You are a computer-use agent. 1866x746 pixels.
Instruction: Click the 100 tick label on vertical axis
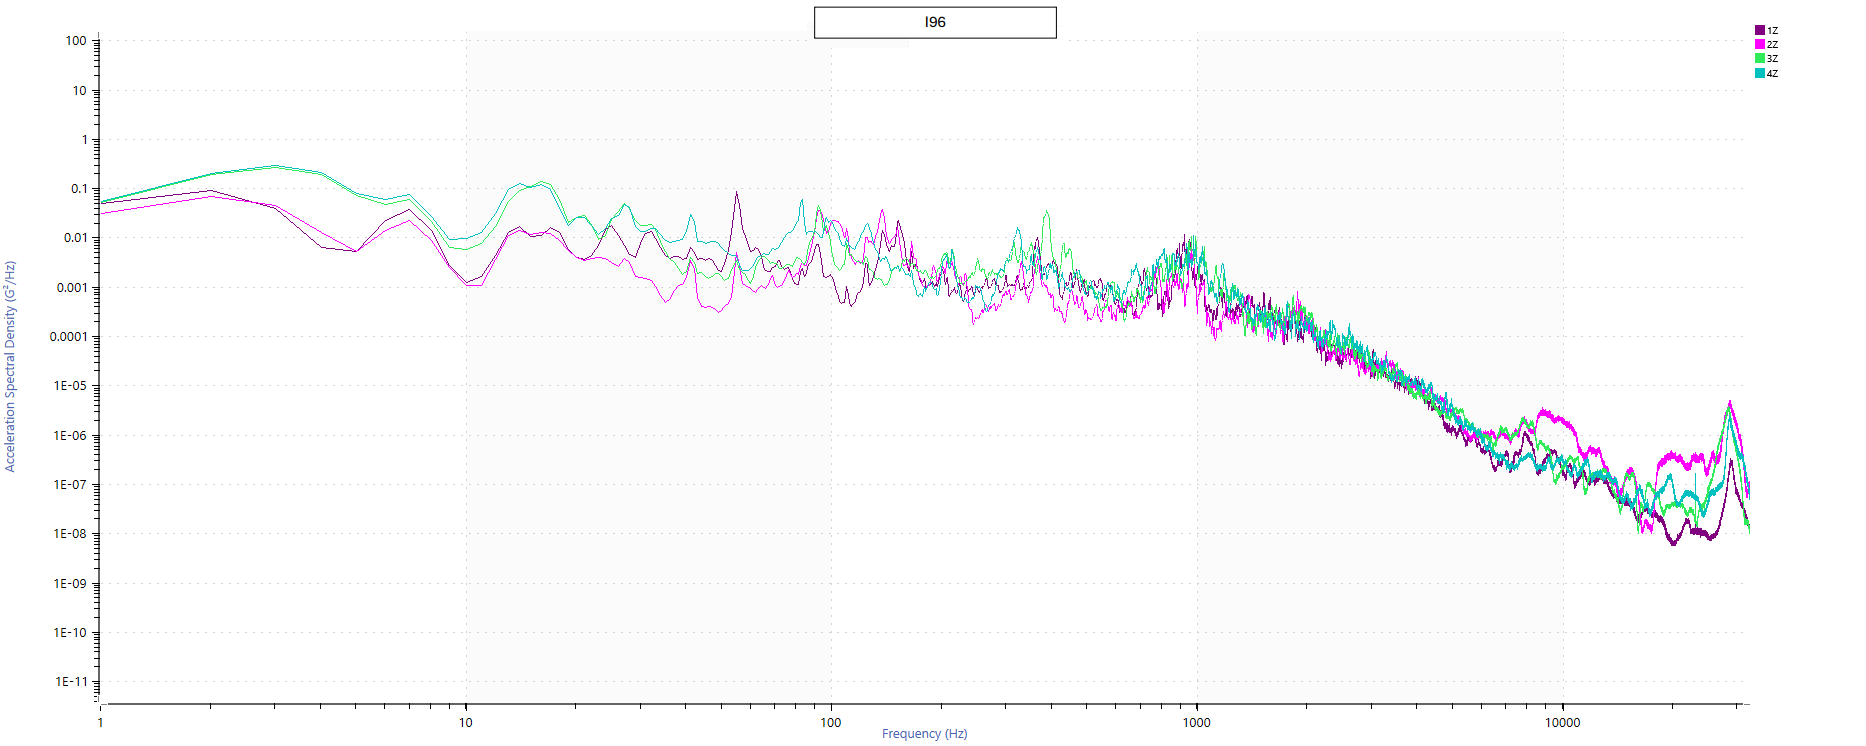tap(76, 41)
